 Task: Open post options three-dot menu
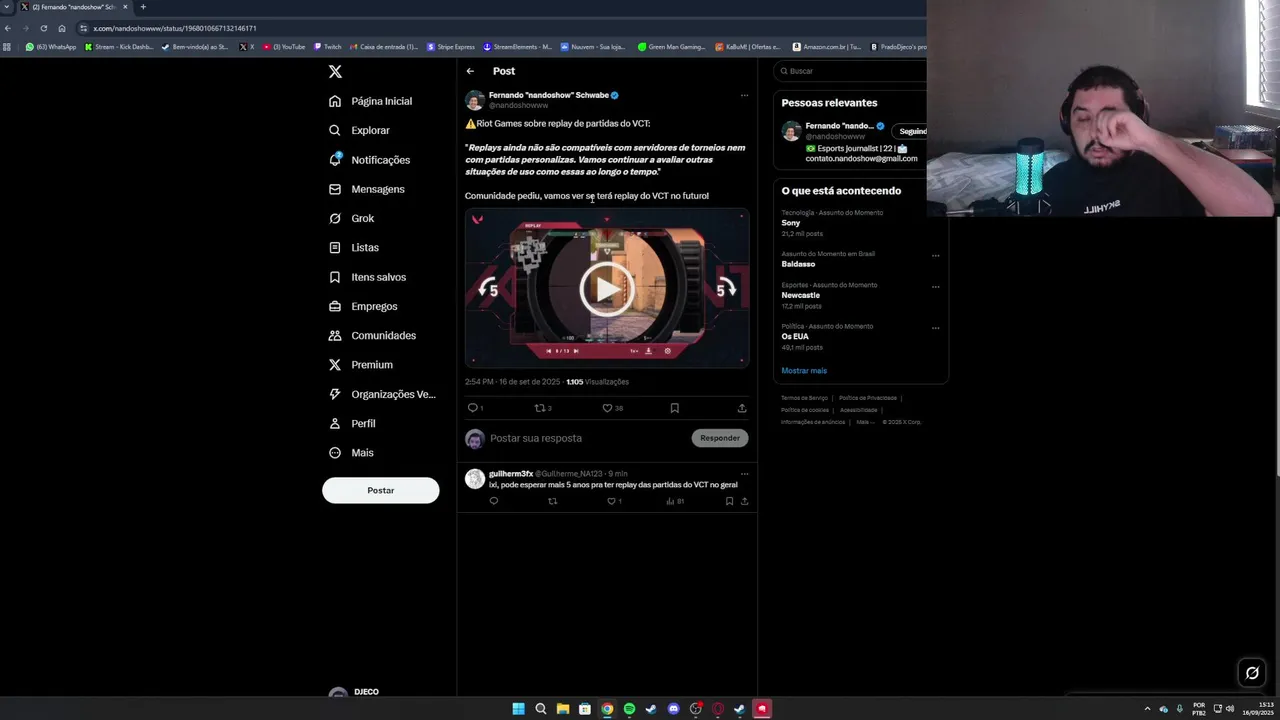coord(744,96)
